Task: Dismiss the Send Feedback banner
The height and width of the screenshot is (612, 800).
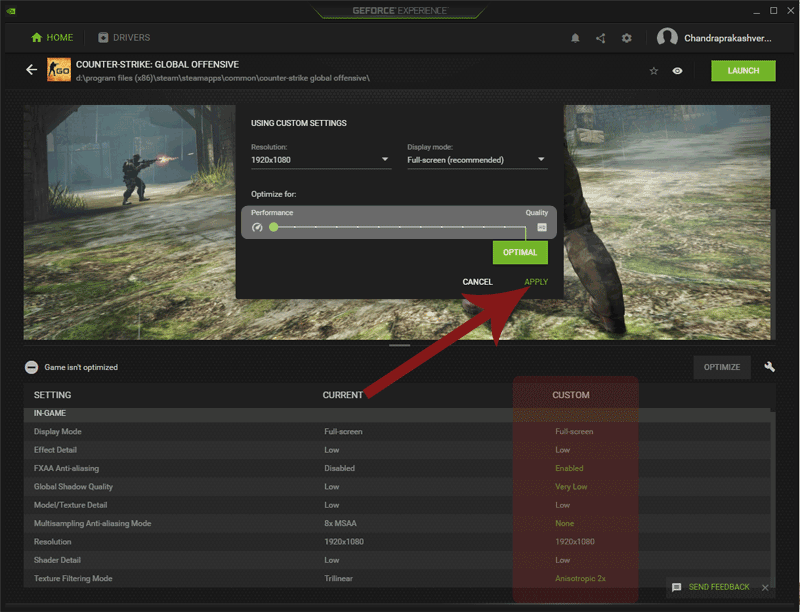Action: (765, 588)
